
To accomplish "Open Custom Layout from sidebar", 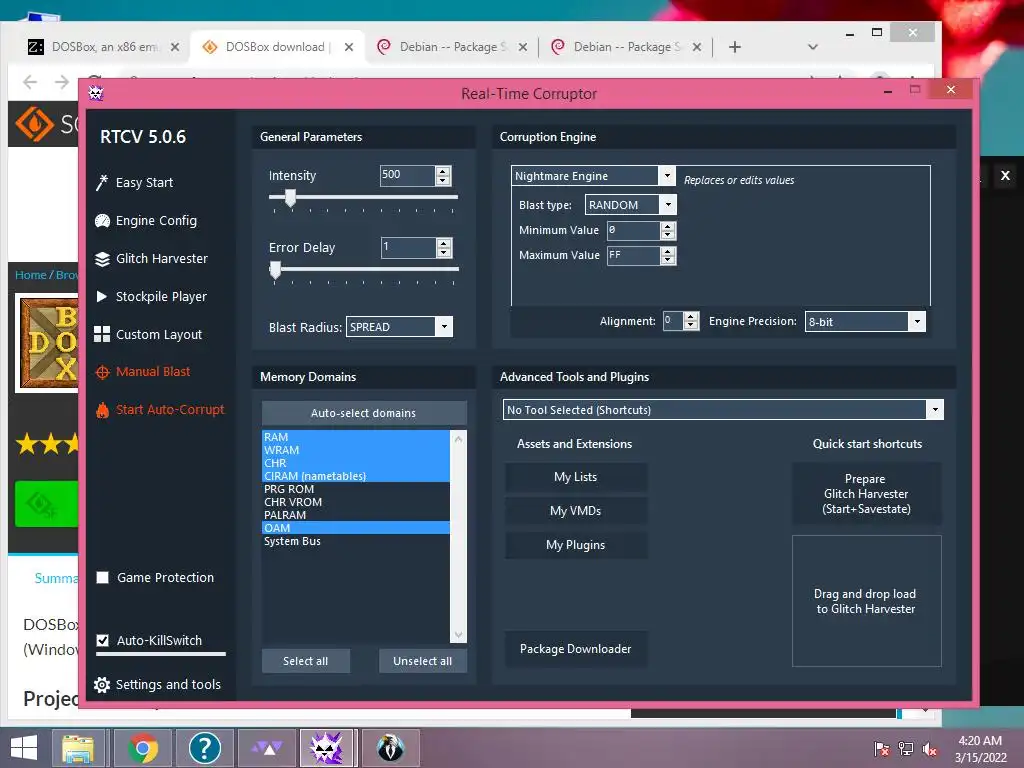I will [x=159, y=334].
